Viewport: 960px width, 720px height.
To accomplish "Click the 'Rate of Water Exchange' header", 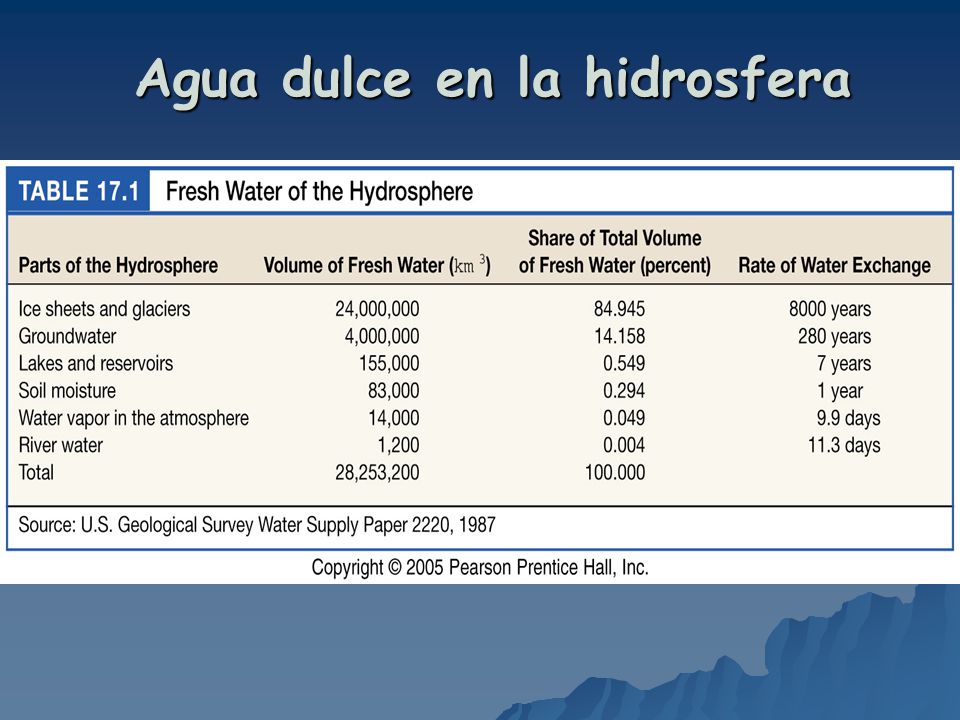I will pyautogui.click(x=834, y=265).
